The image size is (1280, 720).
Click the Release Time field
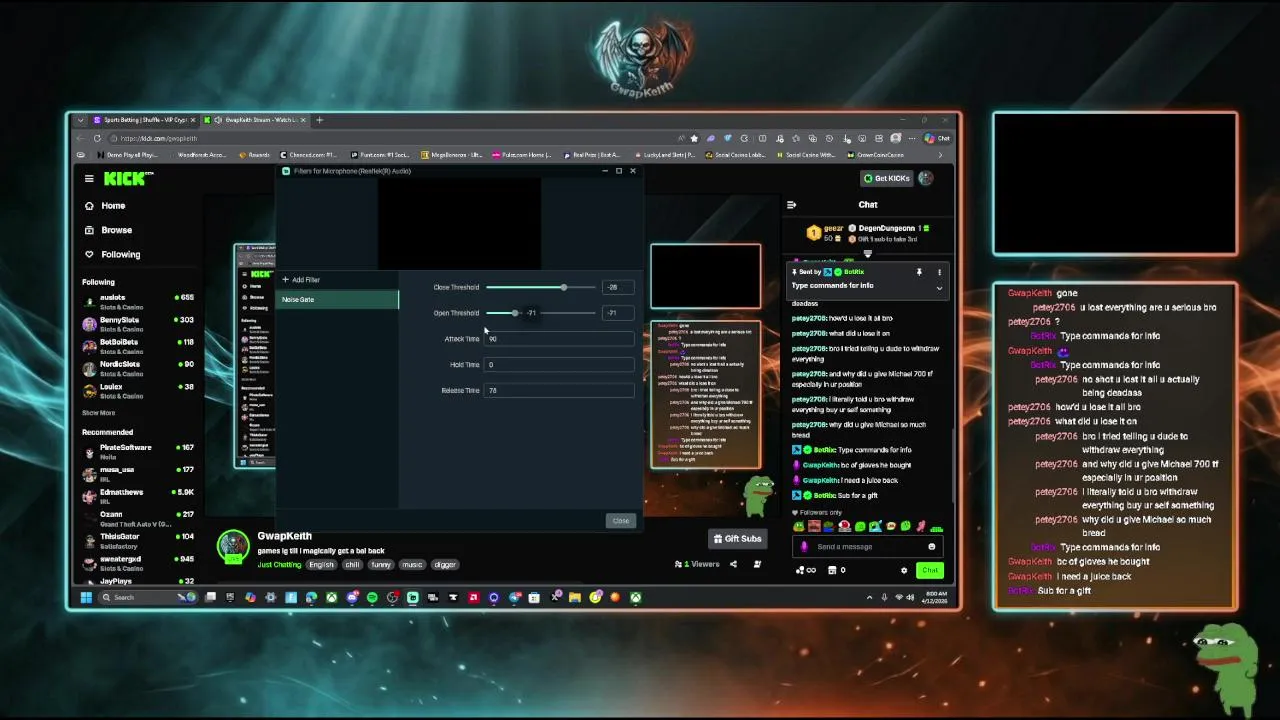[559, 391]
